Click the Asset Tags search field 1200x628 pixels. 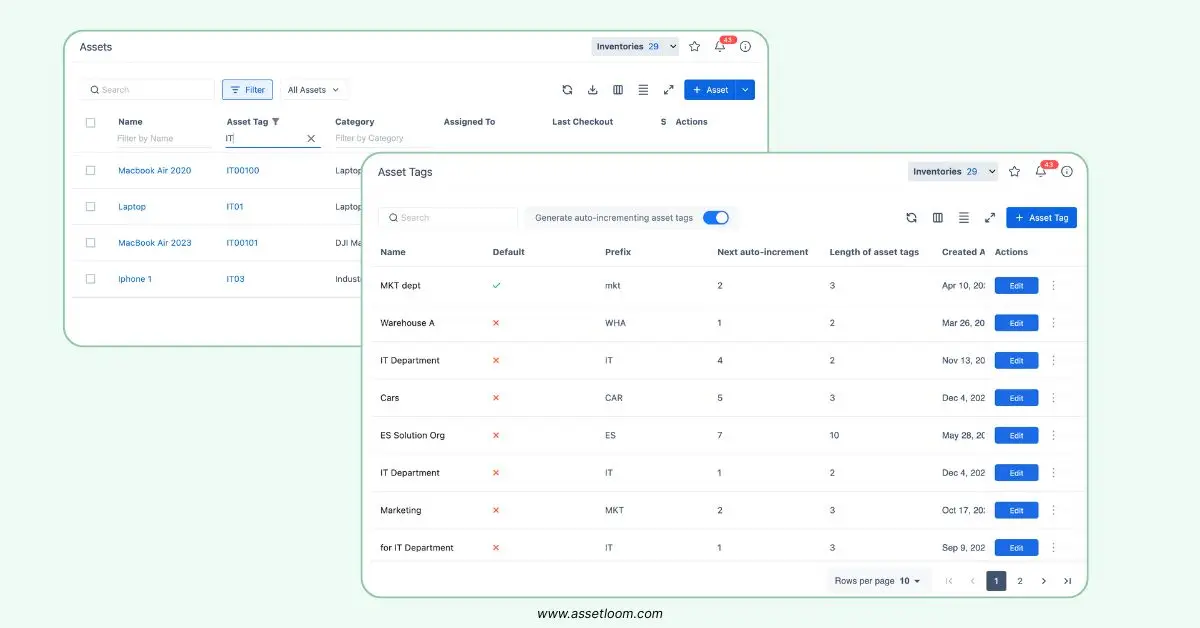point(448,217)
